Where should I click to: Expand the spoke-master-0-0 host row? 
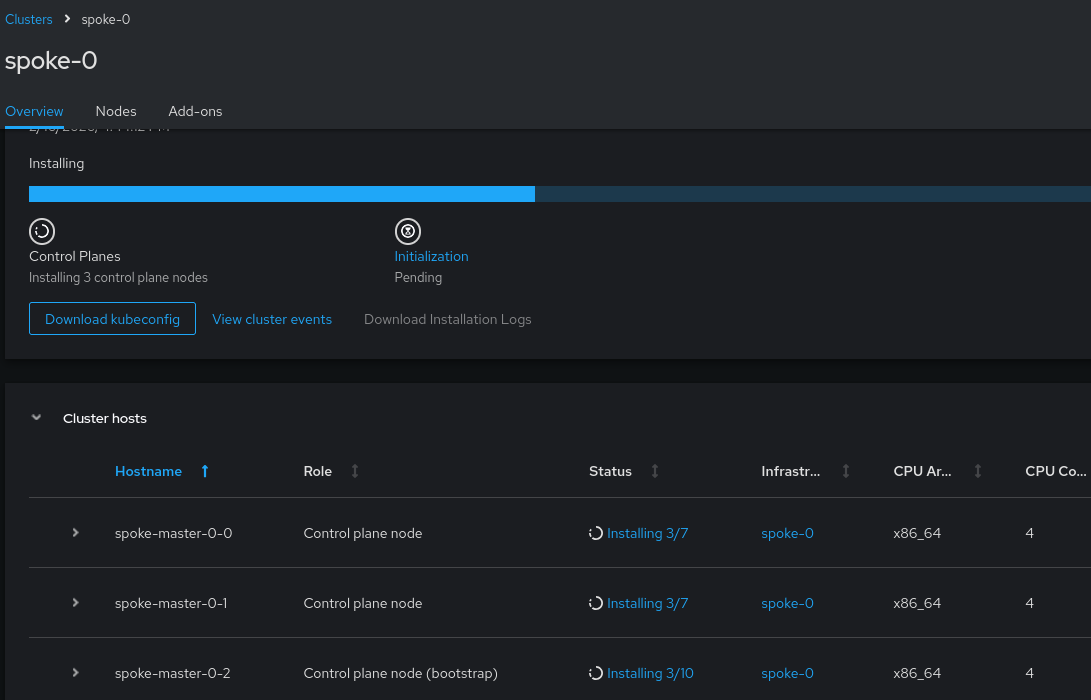pyautogui.click(x=75, y=533)
